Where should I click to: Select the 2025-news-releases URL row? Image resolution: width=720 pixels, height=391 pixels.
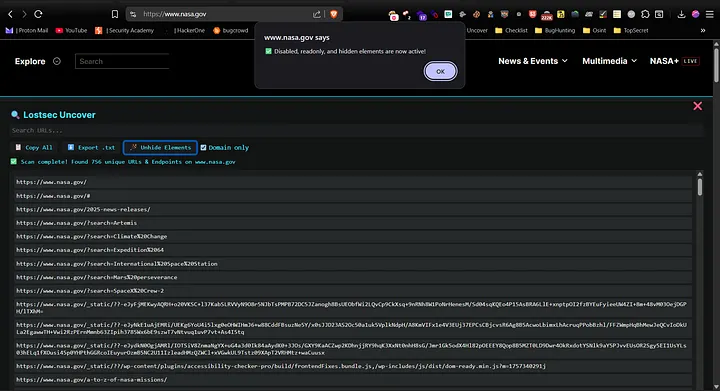tap(353, 209)
